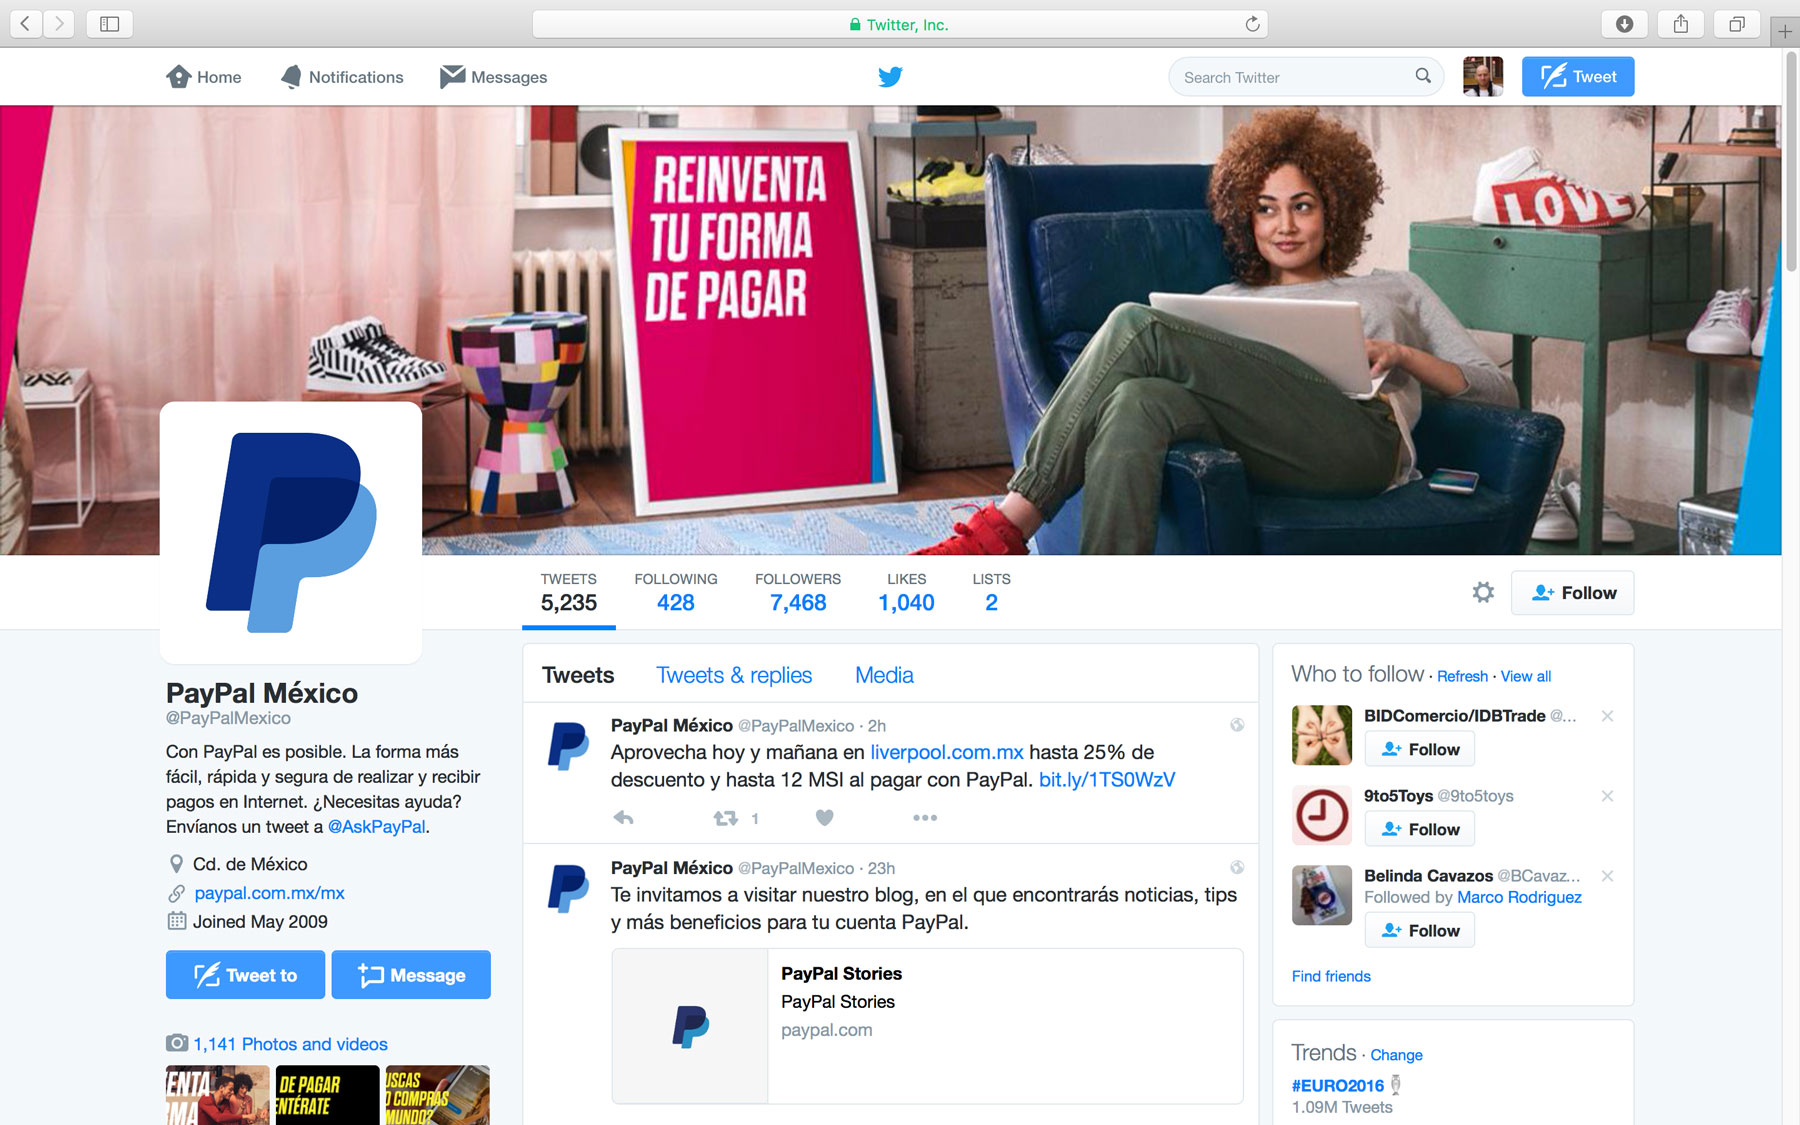Viewport: 1800px width, 1125px height.
Task: Reply to the liverpool.com.mx tweet
Action: pos(623,818)
